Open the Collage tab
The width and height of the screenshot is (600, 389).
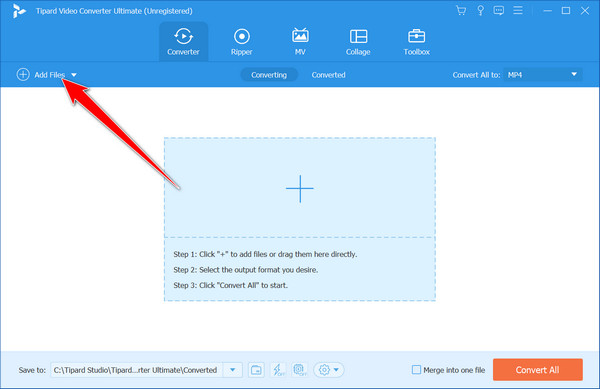pos(358,42)
